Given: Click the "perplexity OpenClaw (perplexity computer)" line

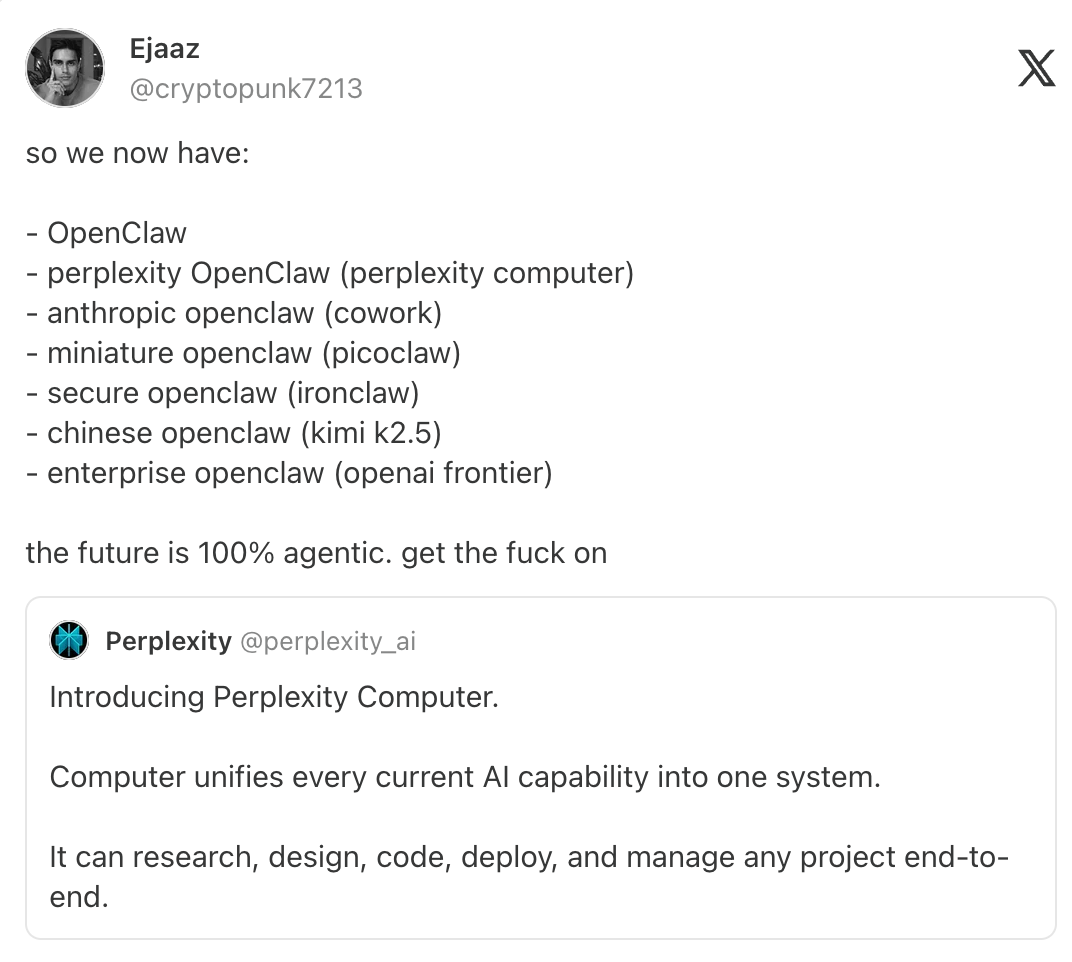Looking at the screenshot, I should (330, 273).
